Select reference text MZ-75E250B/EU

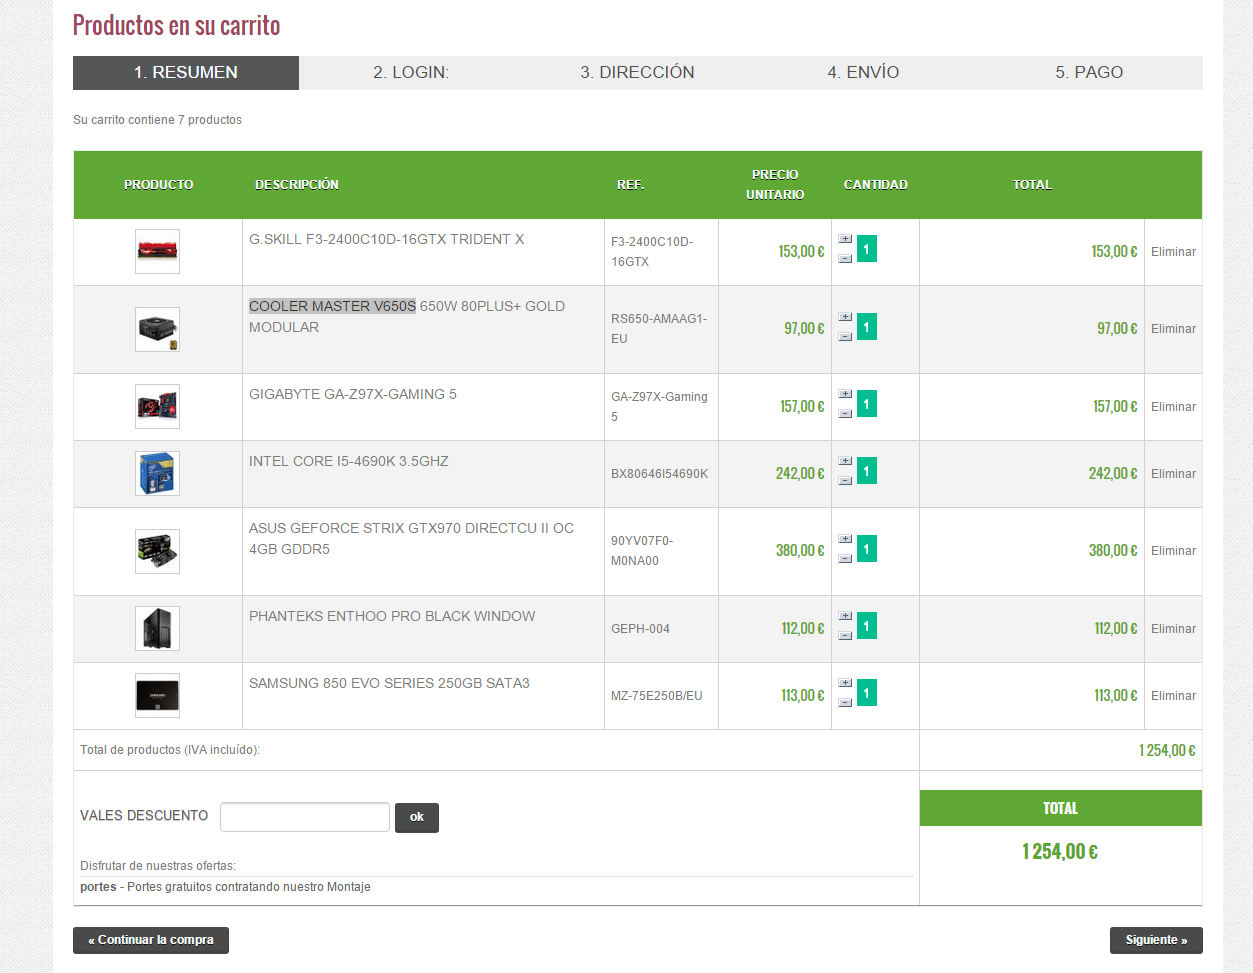point(656,696)
